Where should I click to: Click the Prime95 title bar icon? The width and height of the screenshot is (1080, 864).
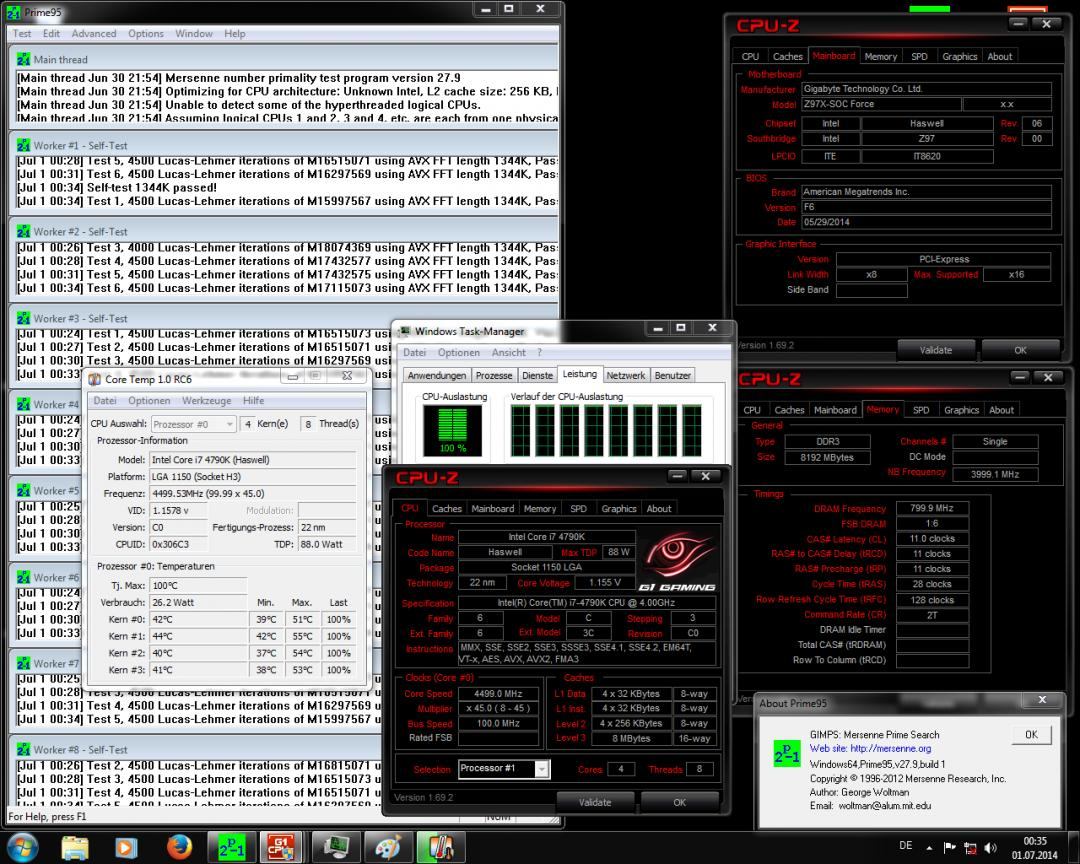[x=14, y=12]
